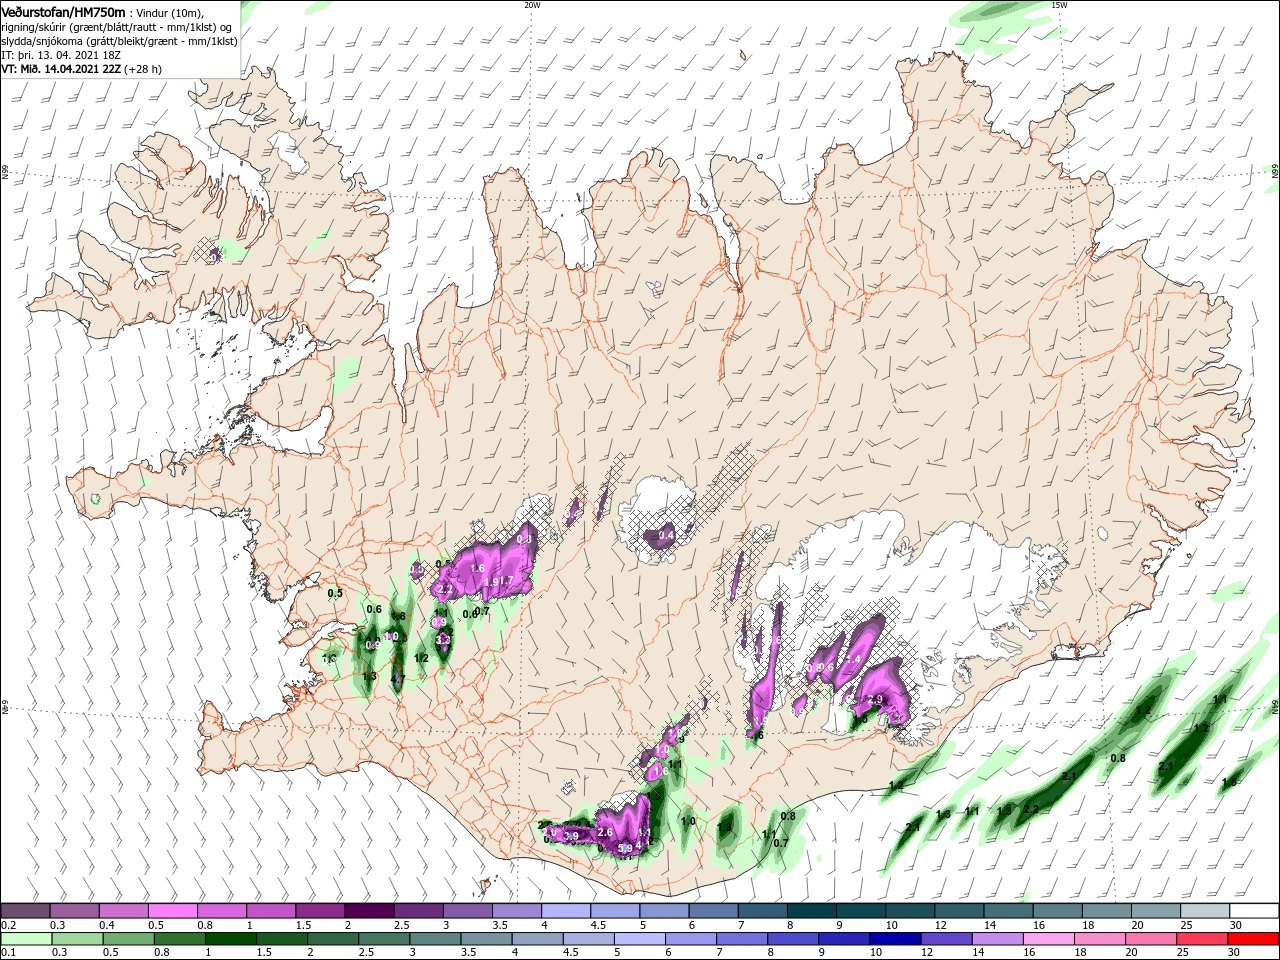Click the 2.2 rain value offshore in the southeast
The width and height of the screenshot is (1280, 960).
pos(1031,809)
